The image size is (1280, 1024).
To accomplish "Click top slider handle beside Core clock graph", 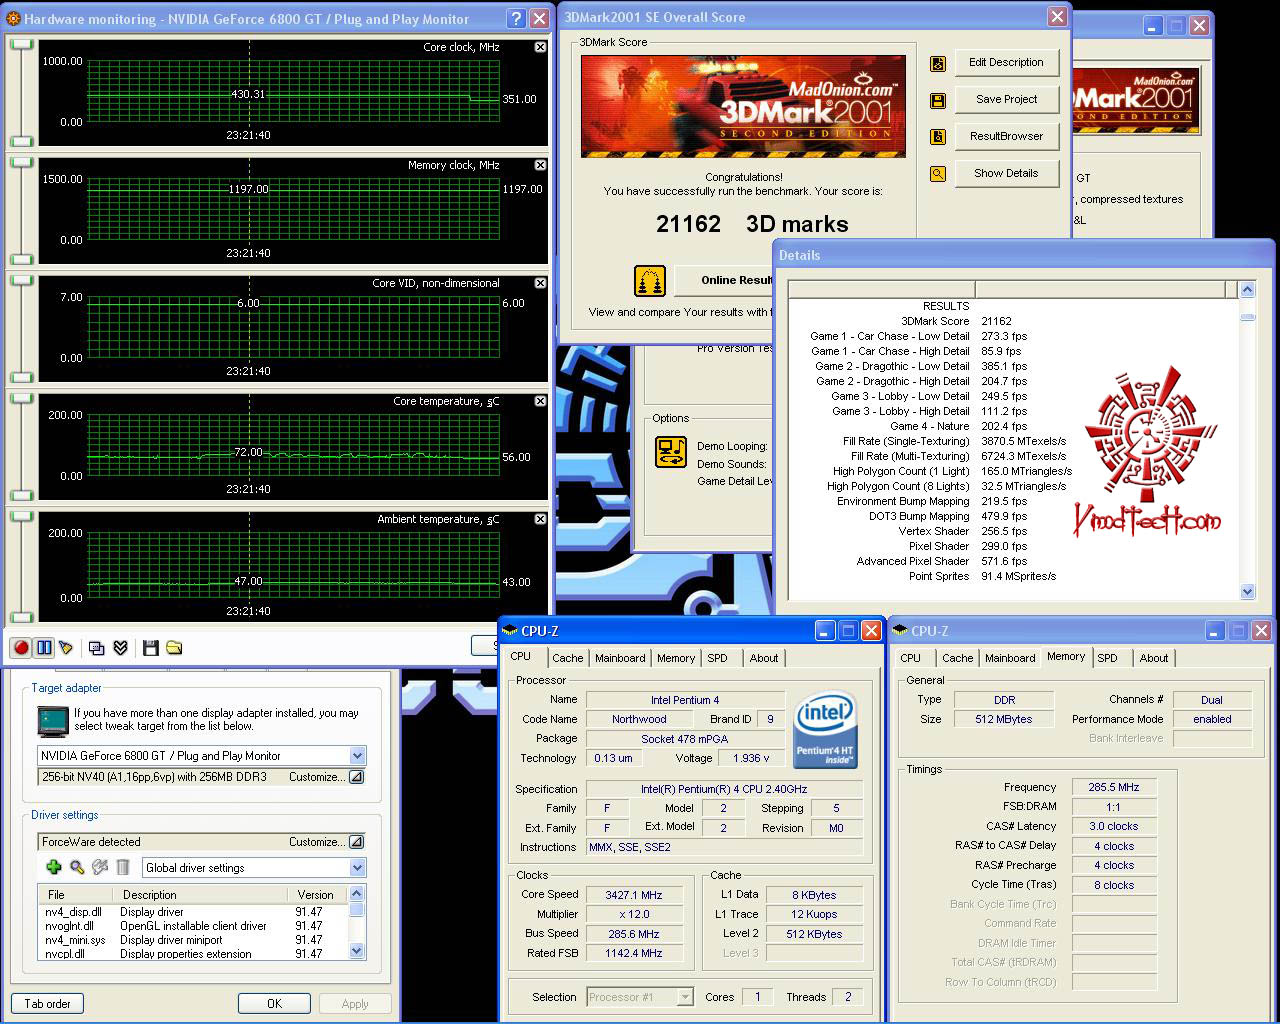I will pos(21,44).
